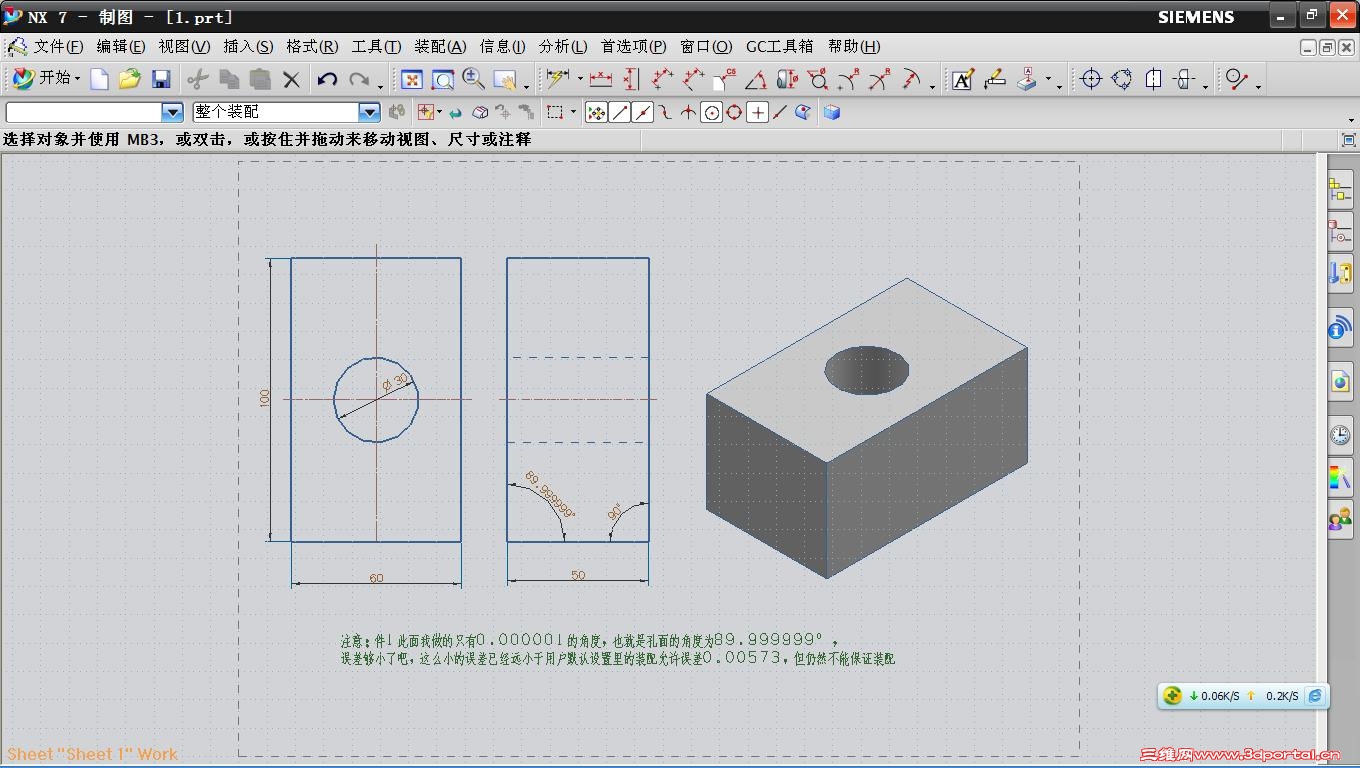The width and height of the screenshot is (1360, 768).
Task: Open the 格式(R) menu
Action: coord(312,46)
